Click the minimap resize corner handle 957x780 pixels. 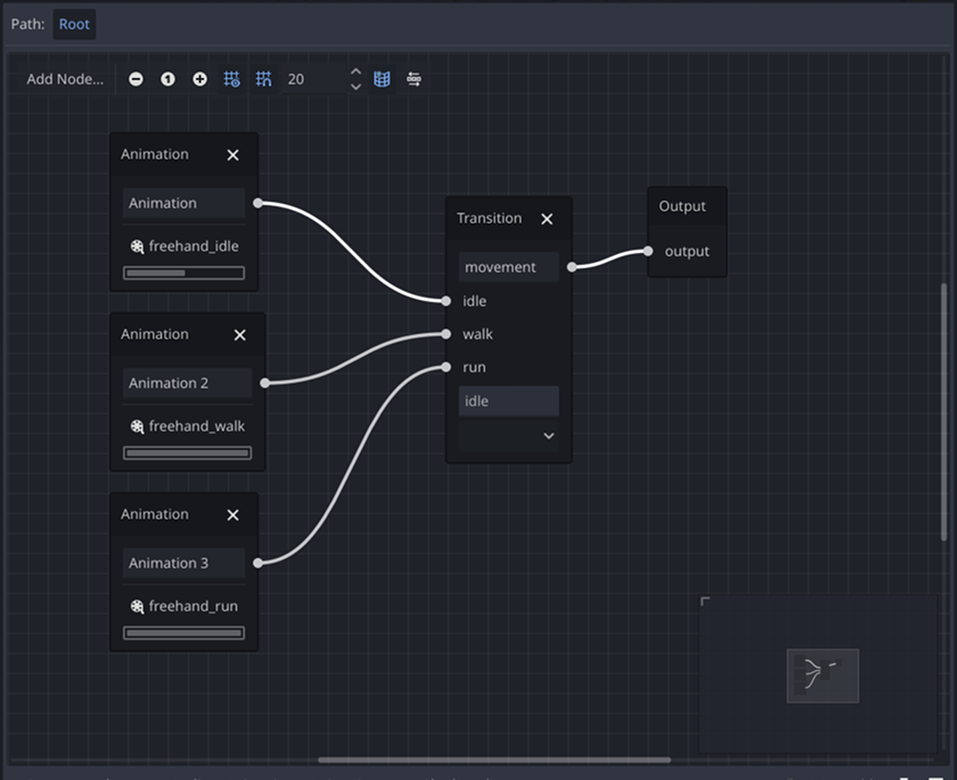(705, 602)
